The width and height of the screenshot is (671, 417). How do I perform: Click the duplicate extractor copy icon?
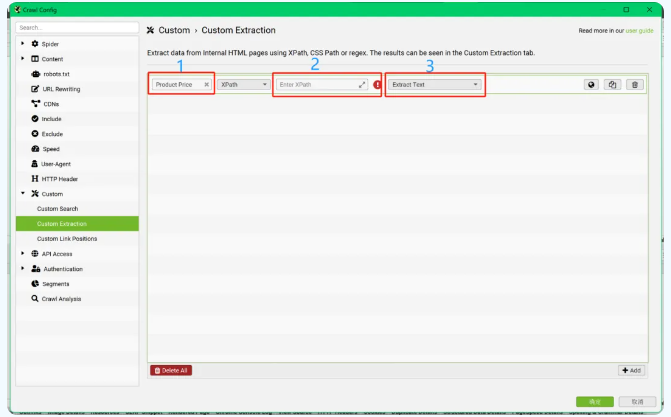click(x=612, y=85)
